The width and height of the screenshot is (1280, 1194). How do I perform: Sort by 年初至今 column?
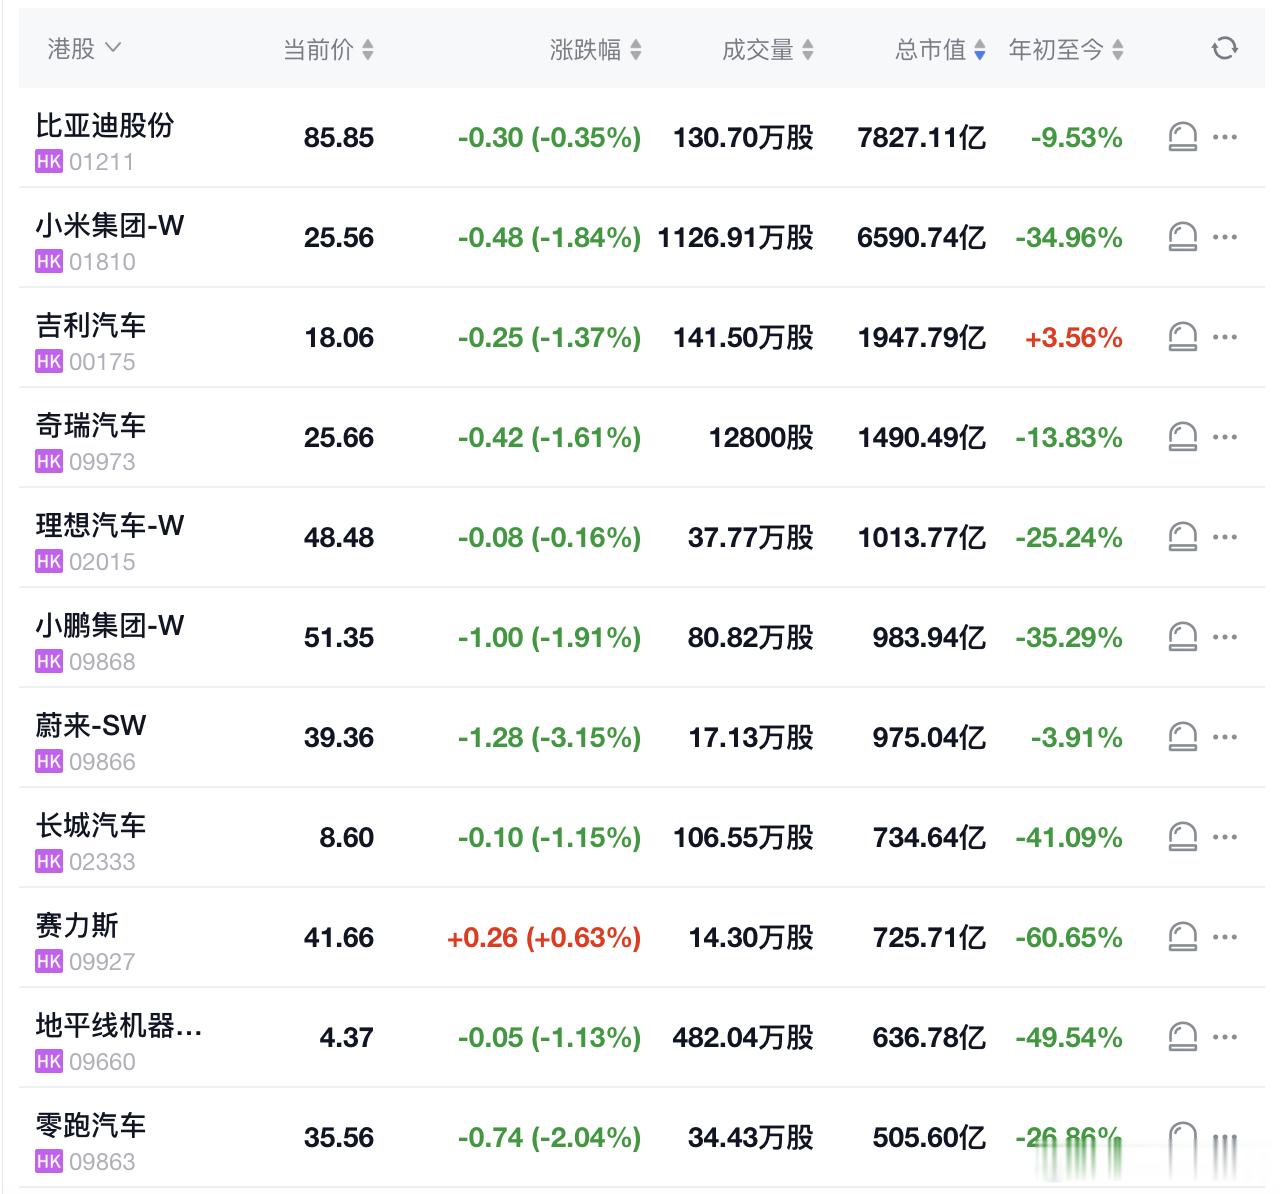[x=1066, y=49]
